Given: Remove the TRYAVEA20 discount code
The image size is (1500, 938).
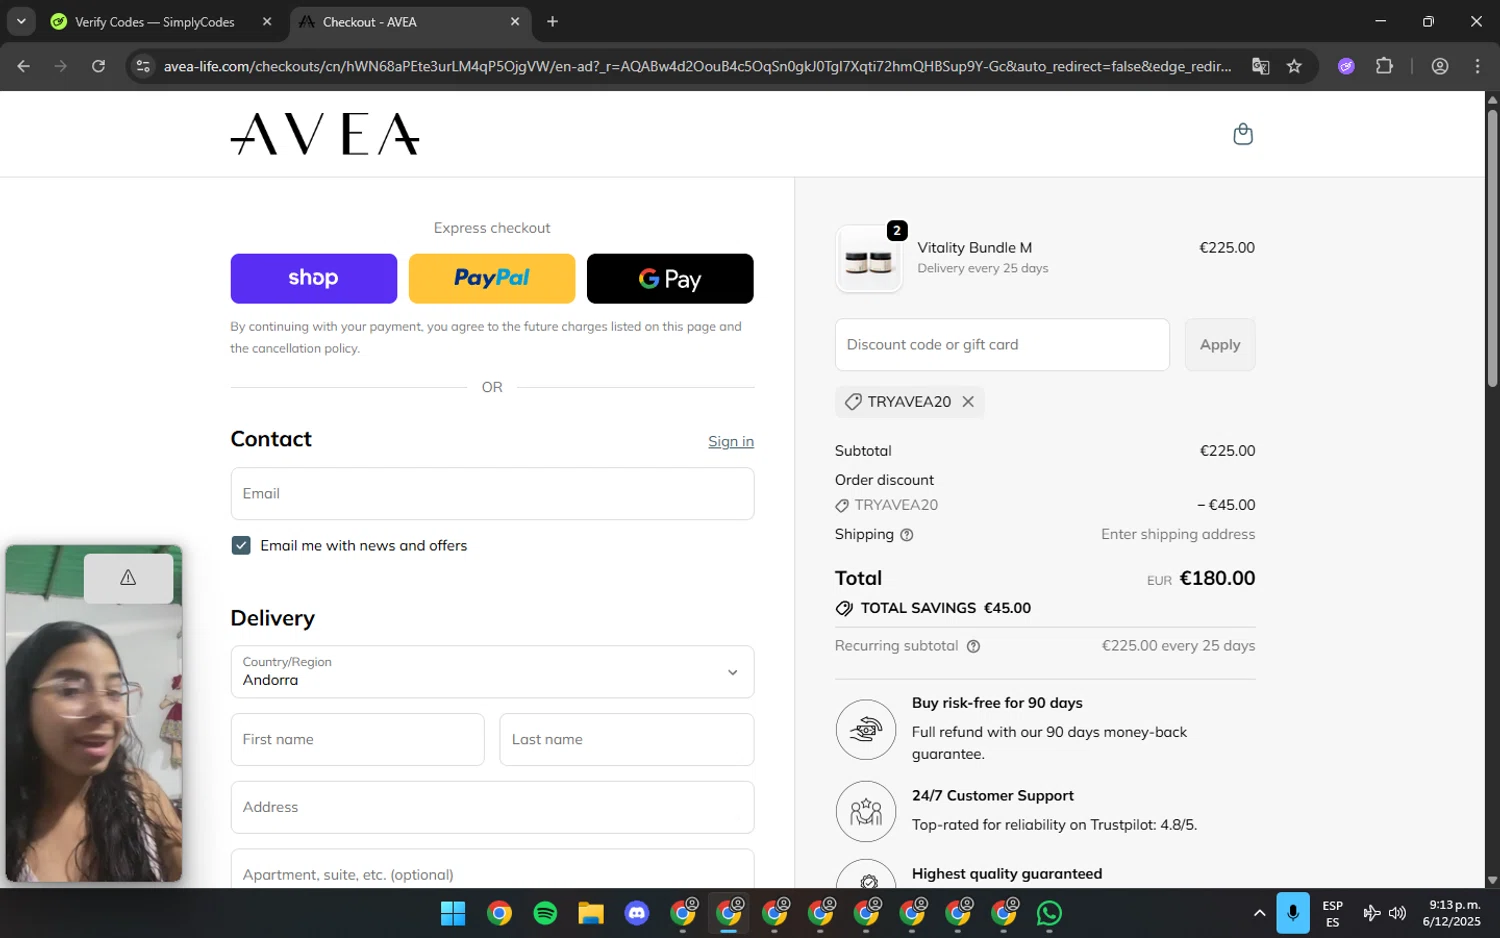Looking at the screenshot, I should [x=968, y=401].
